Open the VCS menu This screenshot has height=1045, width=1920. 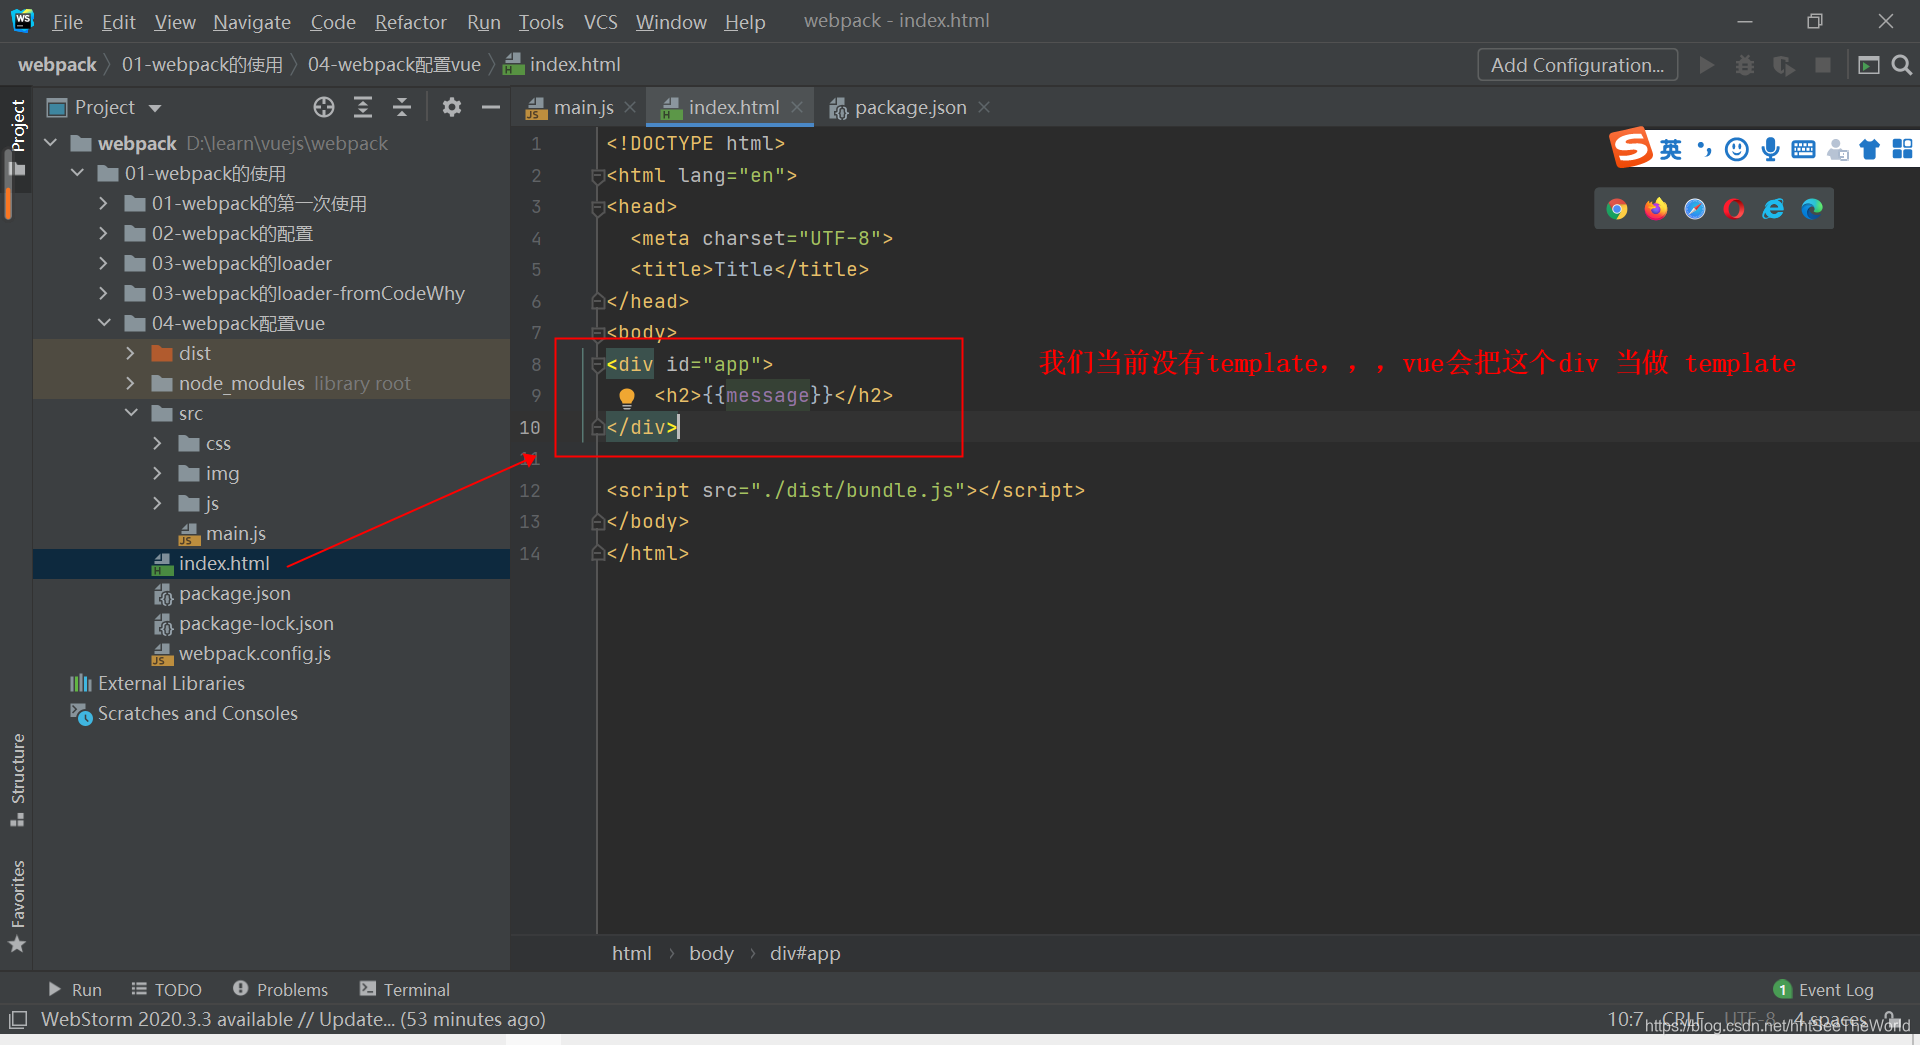pos(600,21)
